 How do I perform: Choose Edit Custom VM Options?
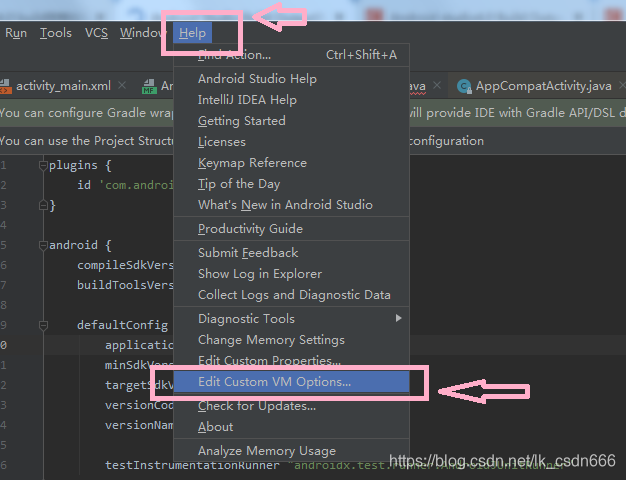tap(291, 382)
